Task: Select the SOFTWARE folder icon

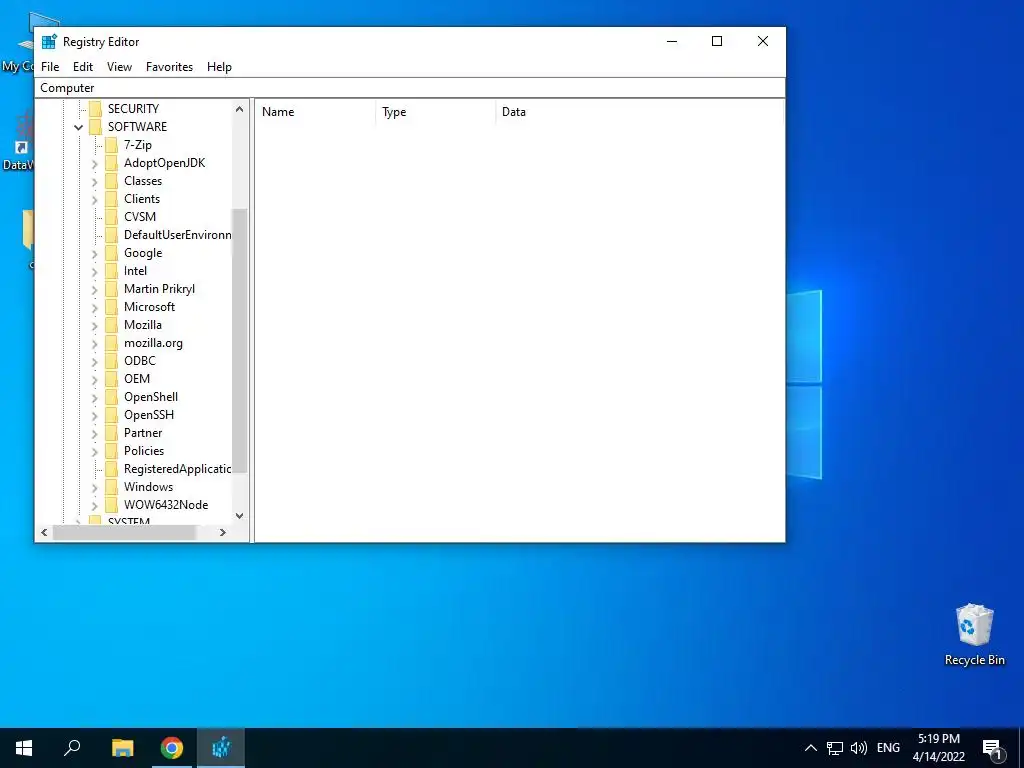Action: point(95,127)
